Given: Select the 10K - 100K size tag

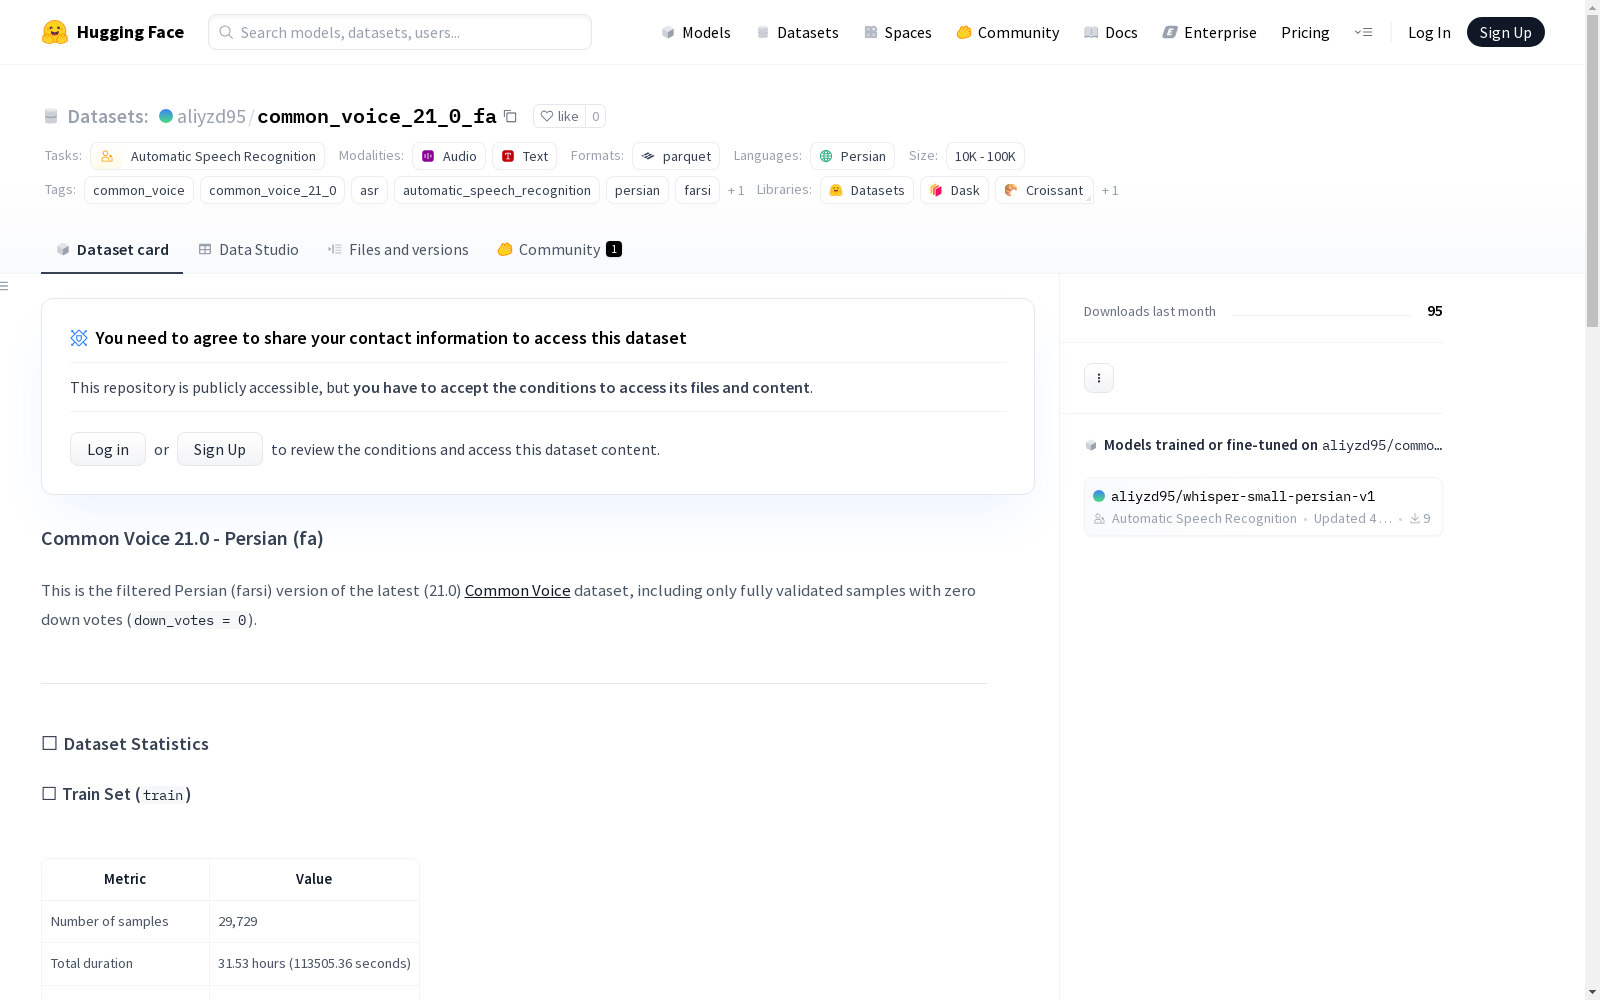Looking at the screenshot, I should [985, 156].
